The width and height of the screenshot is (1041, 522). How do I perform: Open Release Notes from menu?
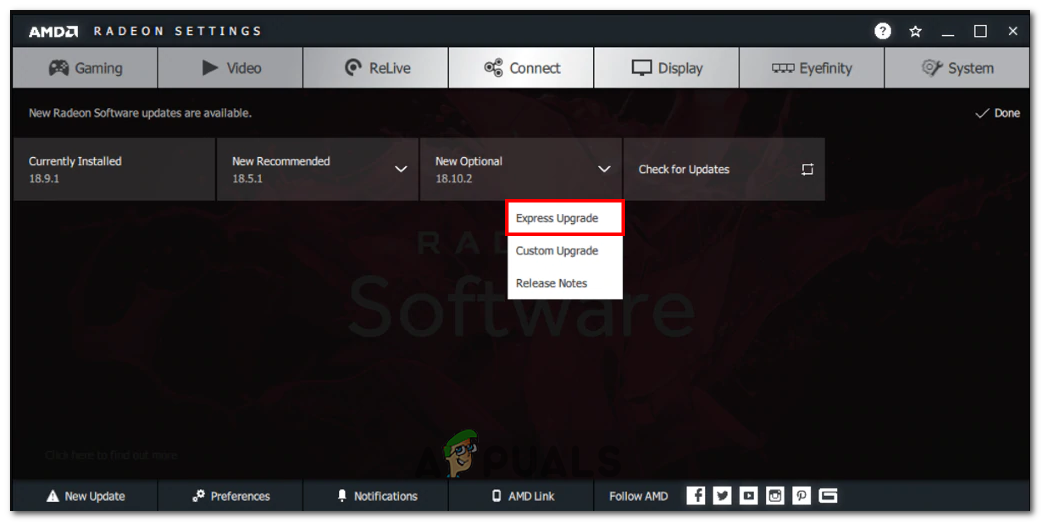pos(565,283)
